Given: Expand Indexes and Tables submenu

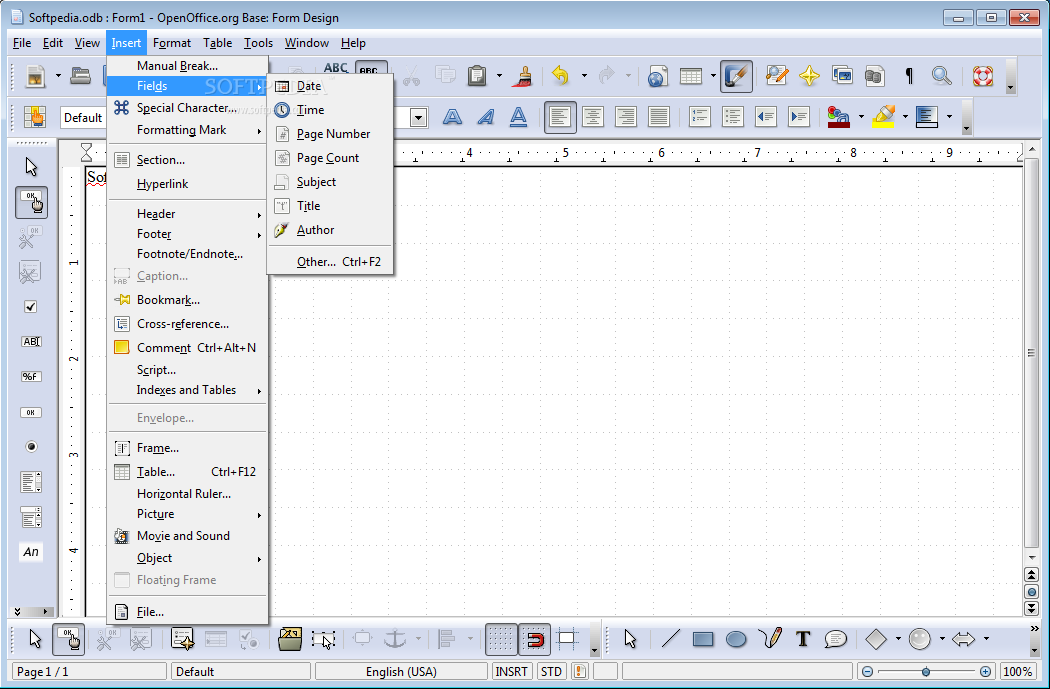Looking at the screenshot, I should point(188,390).
